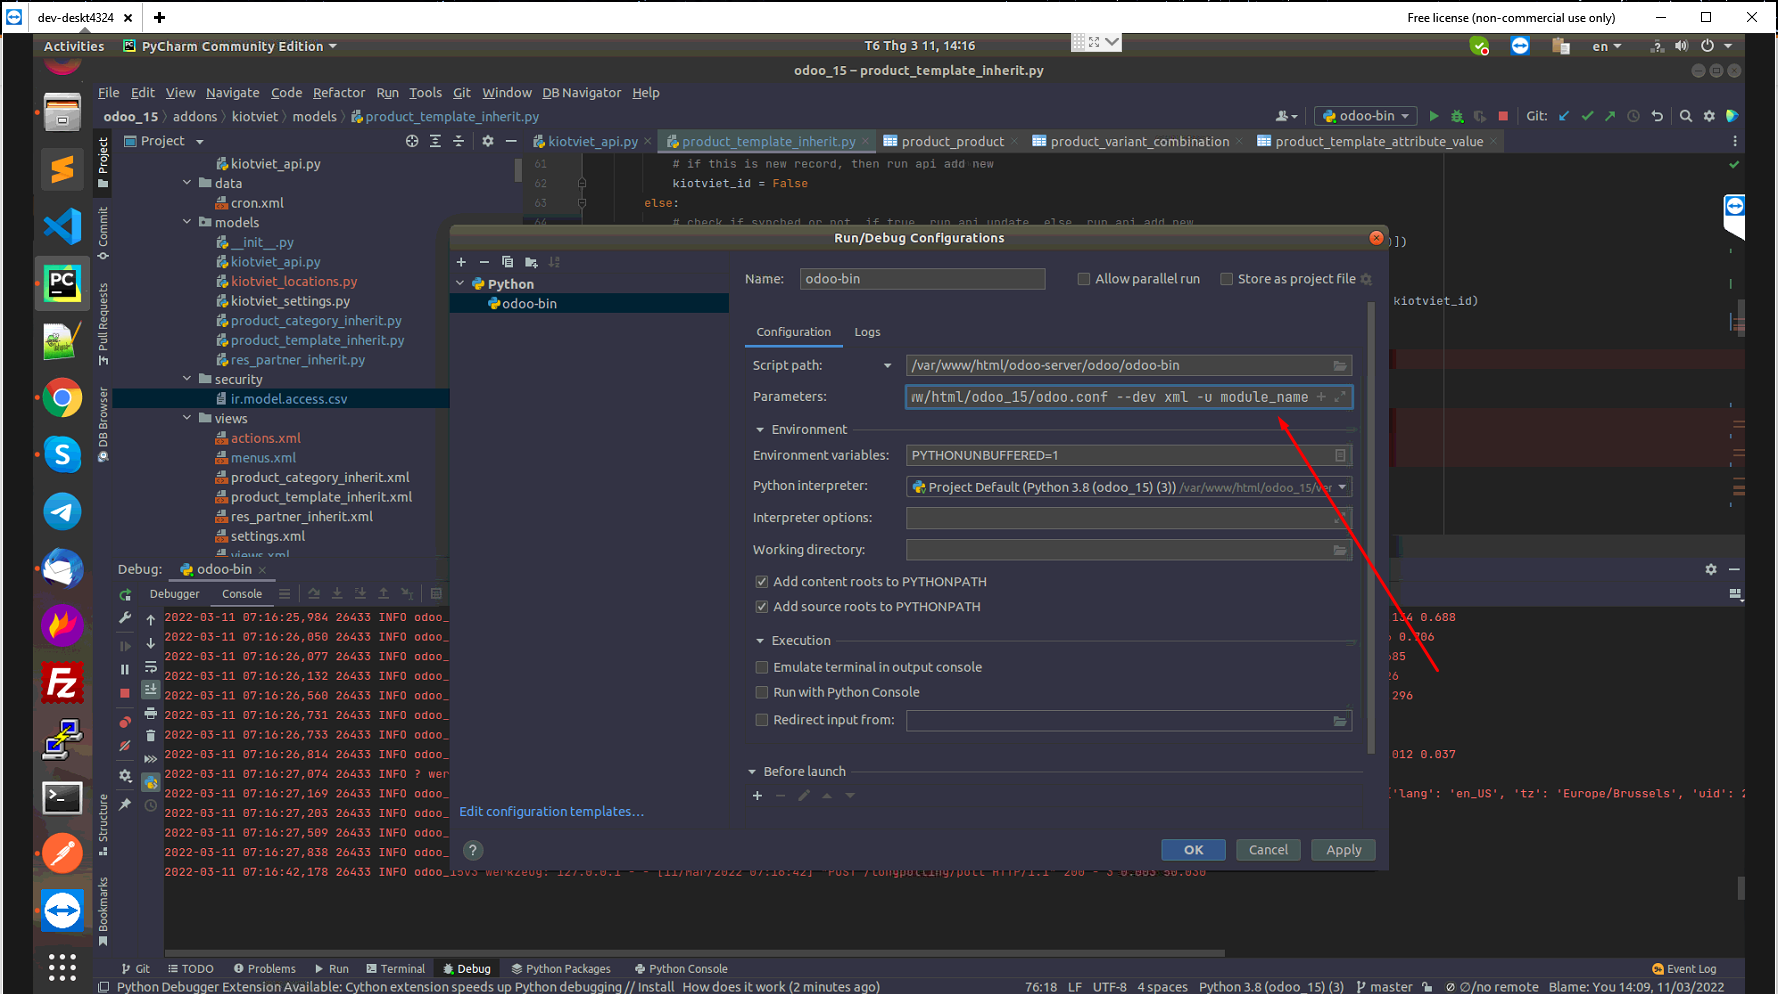This screenshot has height=994, width=1778.
Task: Launch FileZilla from the dock
Action: click(62, 684)
